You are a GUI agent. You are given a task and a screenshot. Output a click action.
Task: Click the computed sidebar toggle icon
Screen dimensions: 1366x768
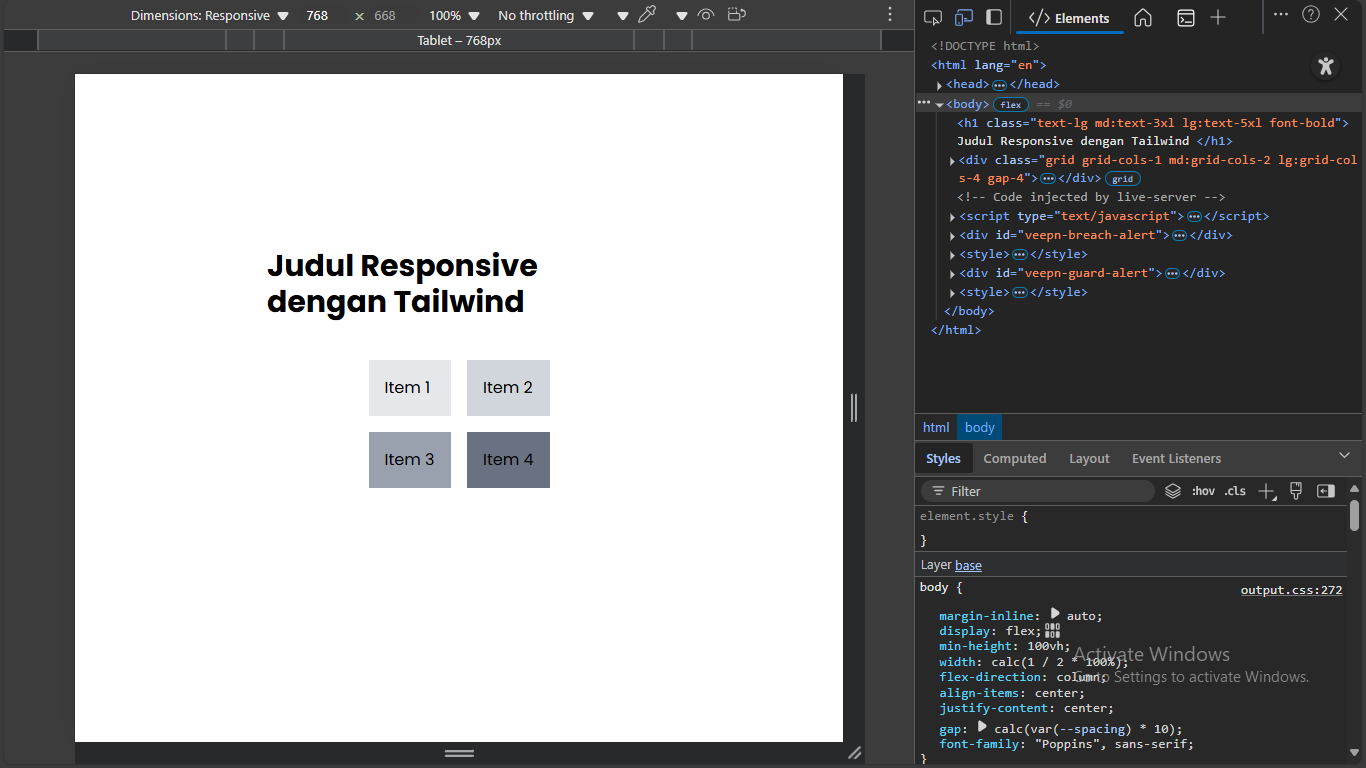1326,491
